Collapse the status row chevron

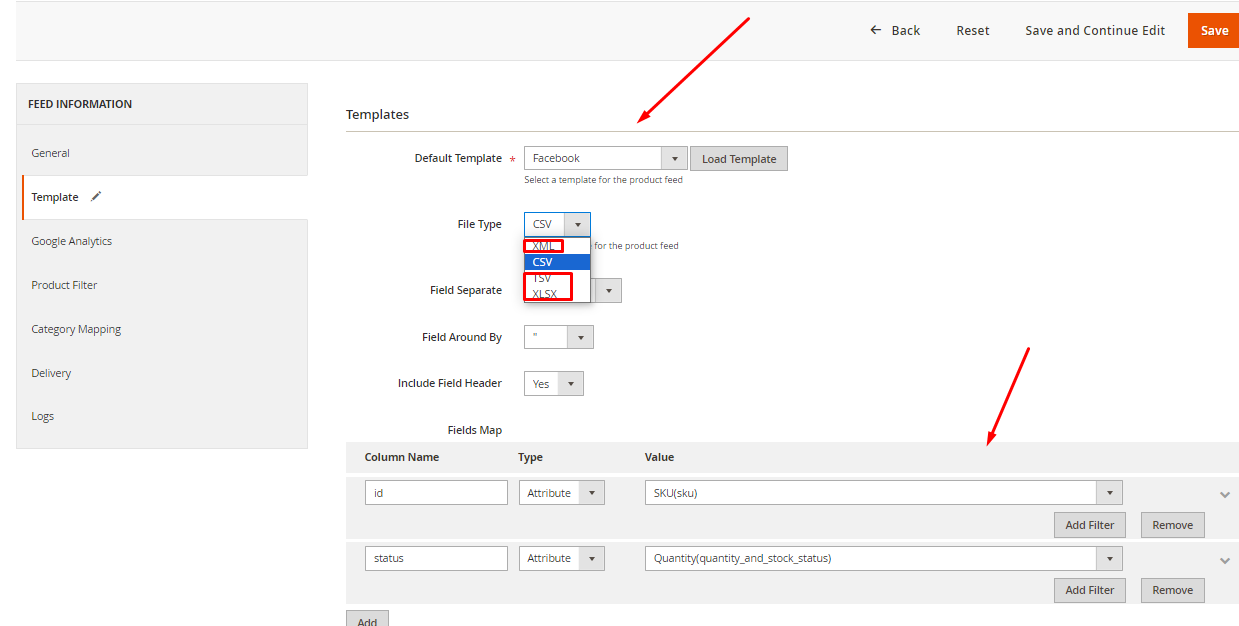[x=1224, y=560]
